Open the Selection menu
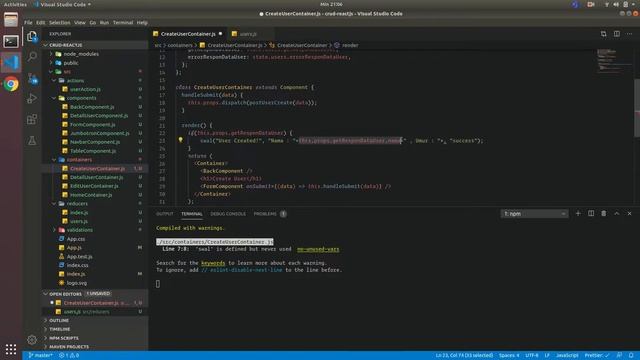Viewport: 640px width, 360px height. (x=60, y=22)
